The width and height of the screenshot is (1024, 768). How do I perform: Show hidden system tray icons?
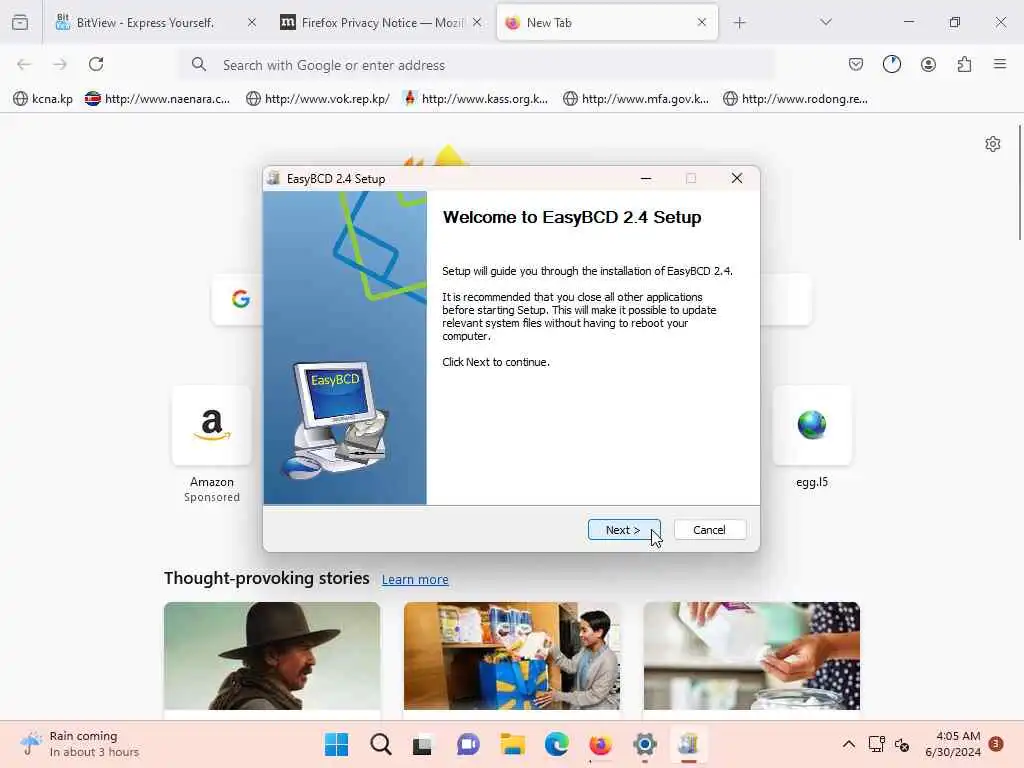848,744
